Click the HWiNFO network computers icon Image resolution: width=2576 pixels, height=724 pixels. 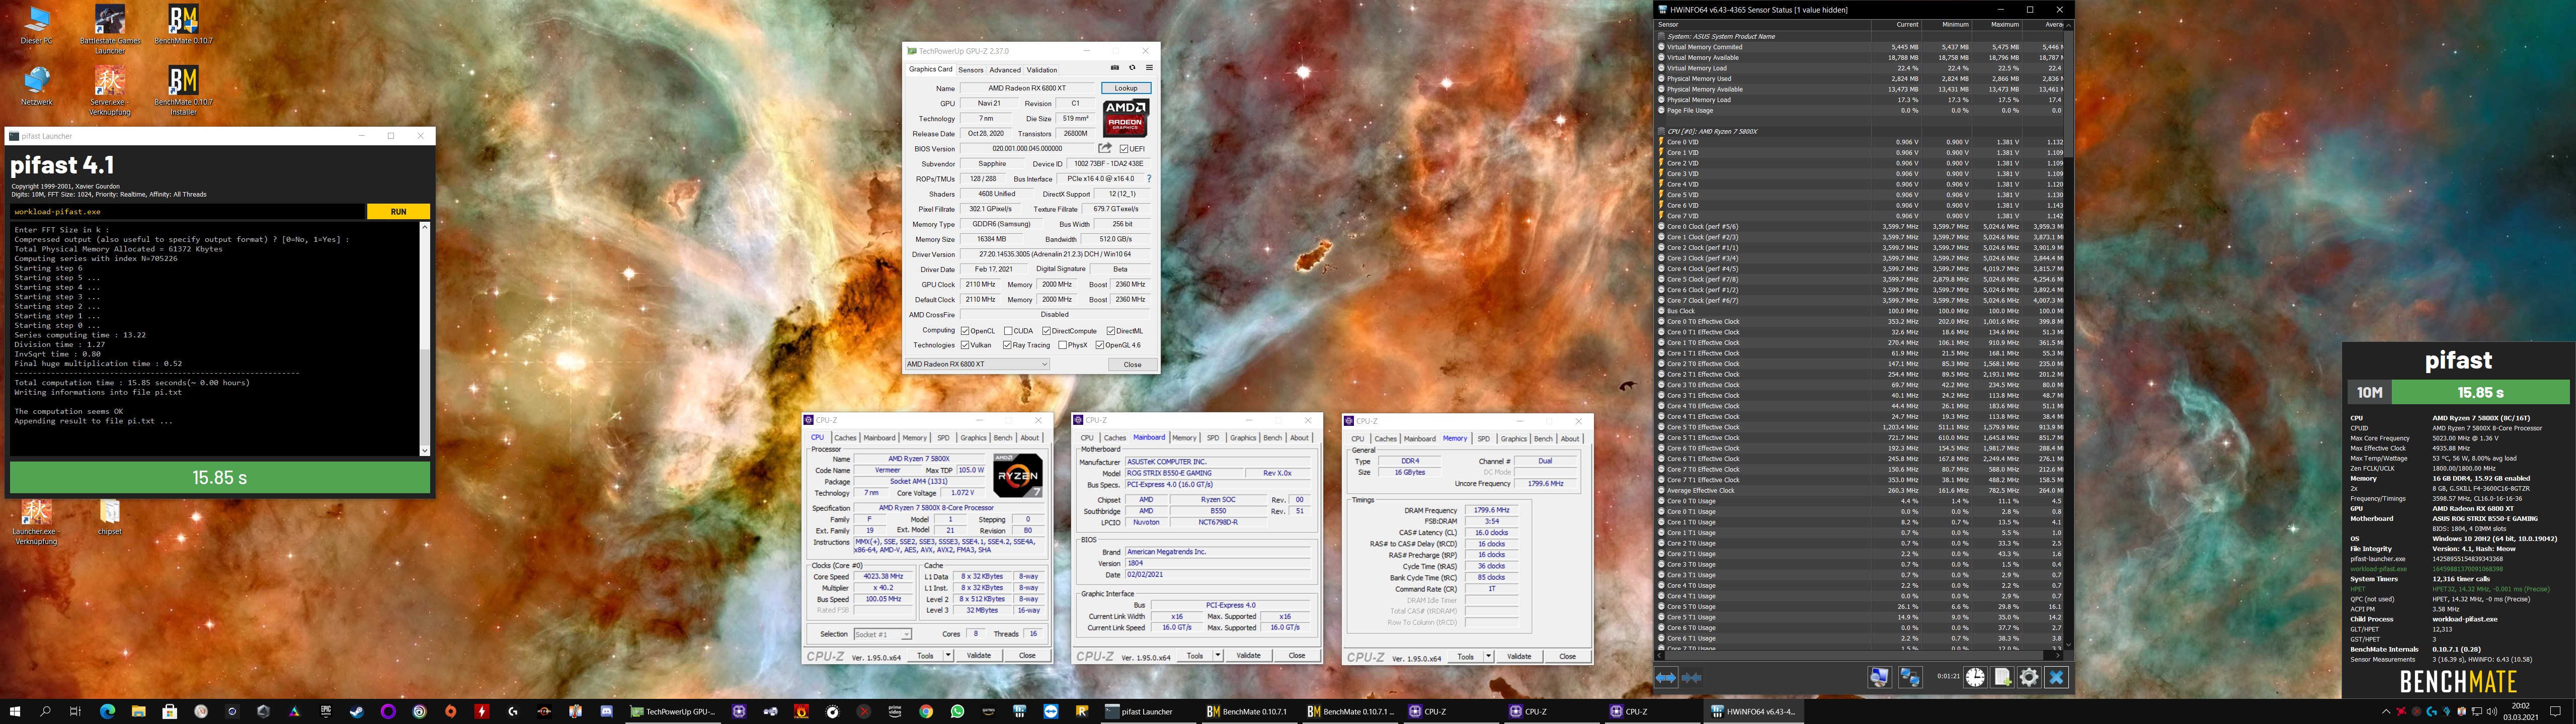1910,677
